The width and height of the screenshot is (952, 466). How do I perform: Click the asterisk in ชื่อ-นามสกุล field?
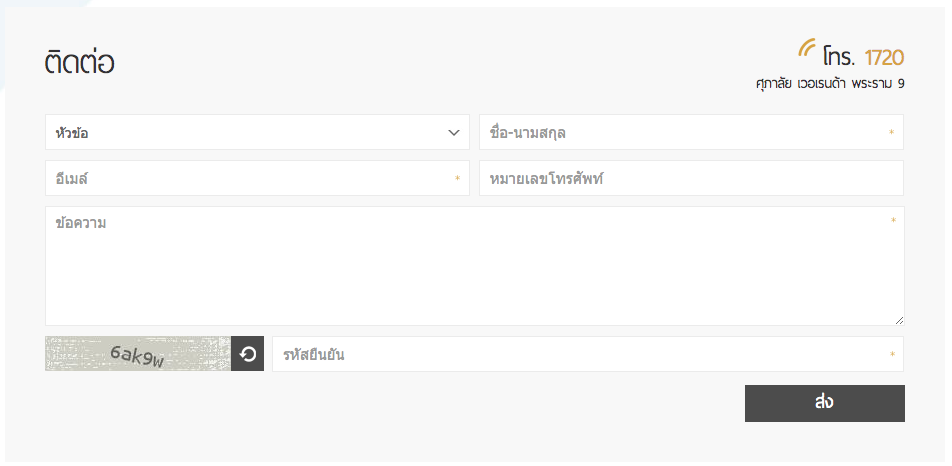[x=891, y=132]
